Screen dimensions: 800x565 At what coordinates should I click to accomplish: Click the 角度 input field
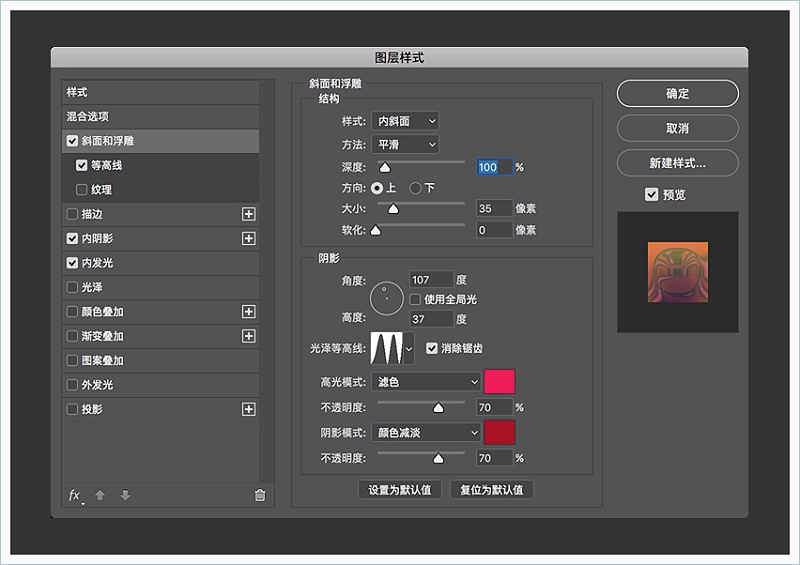(x=431, y=280)
